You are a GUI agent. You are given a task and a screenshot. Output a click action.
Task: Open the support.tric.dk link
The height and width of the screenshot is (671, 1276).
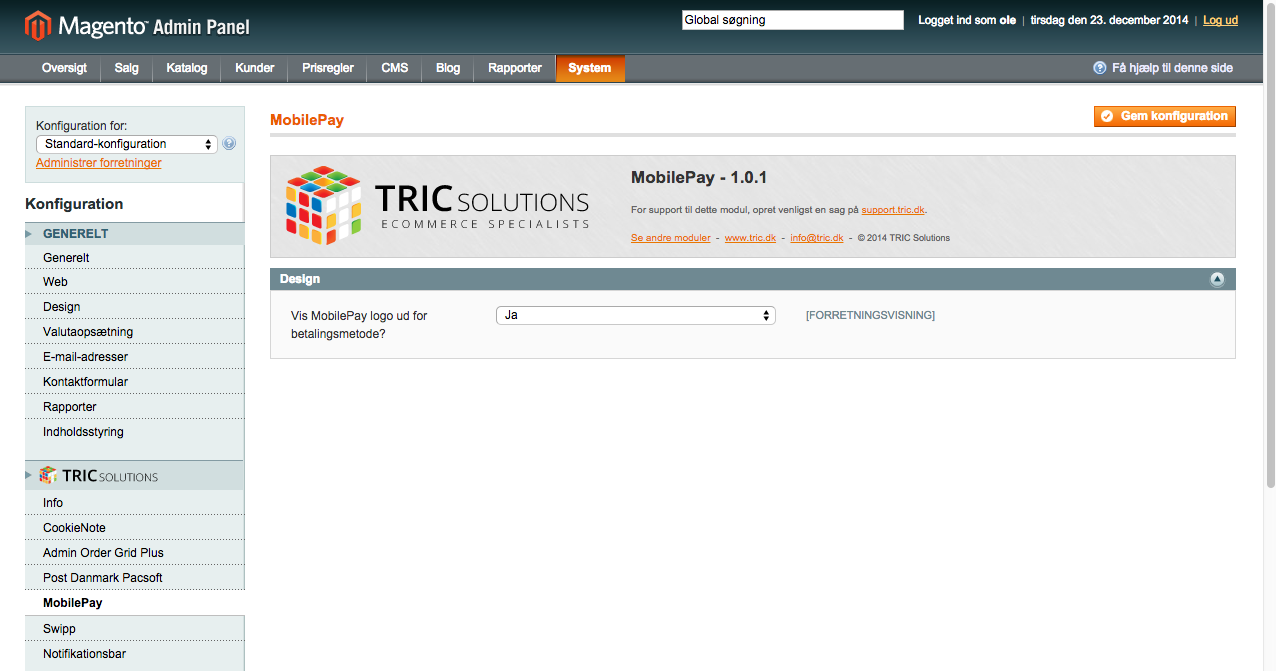[x=893, y=210]
